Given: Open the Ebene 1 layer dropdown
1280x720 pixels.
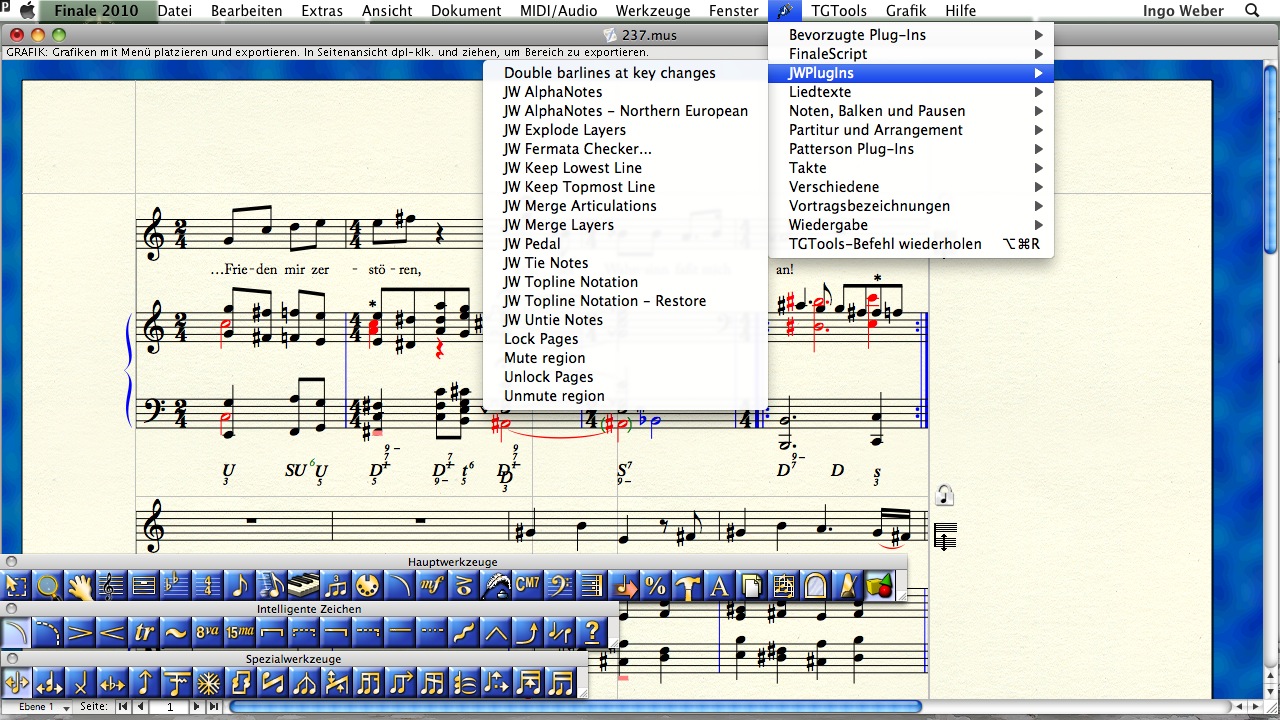Looking at the screenshot, I should point(40,707).
